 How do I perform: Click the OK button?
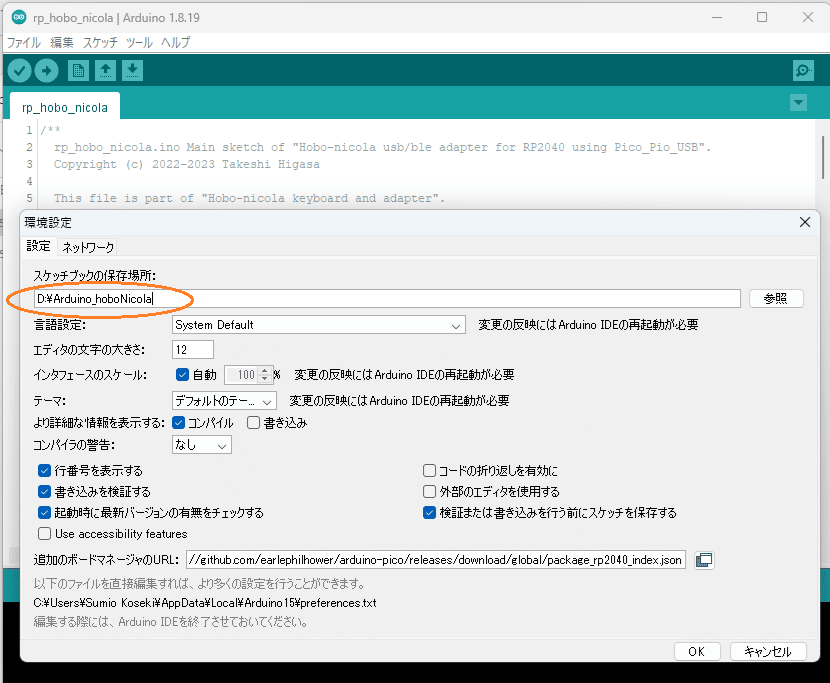pos(697,651)
